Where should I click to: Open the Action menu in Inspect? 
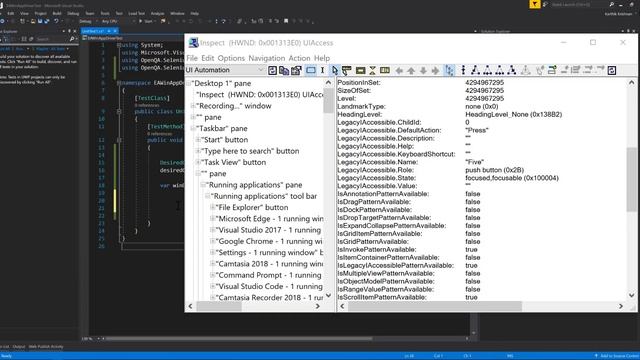click(x=299, y=58)
